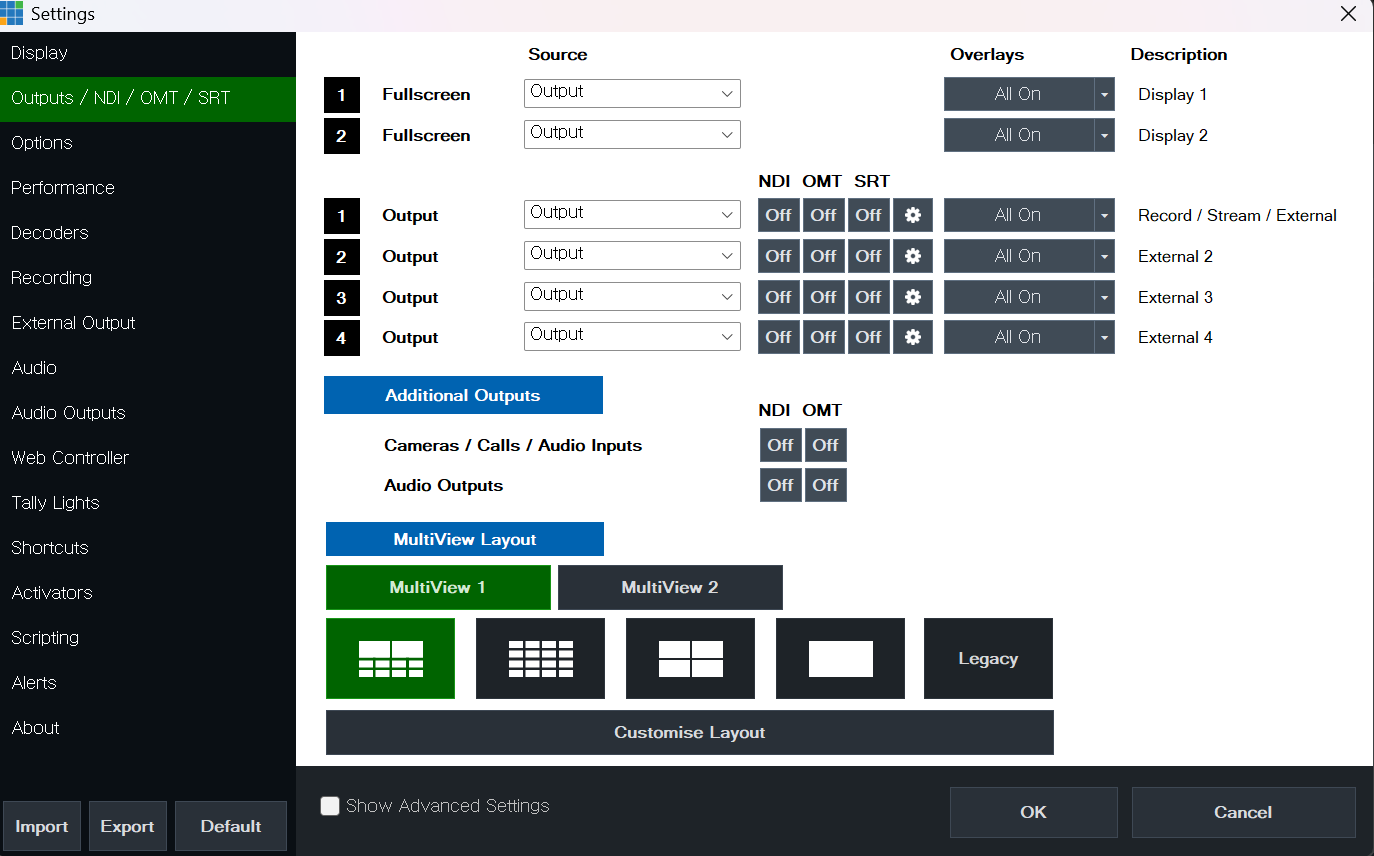The image size is (1374, 856).
Task: Open settings gear for Output 3
Action: point(912,297)
